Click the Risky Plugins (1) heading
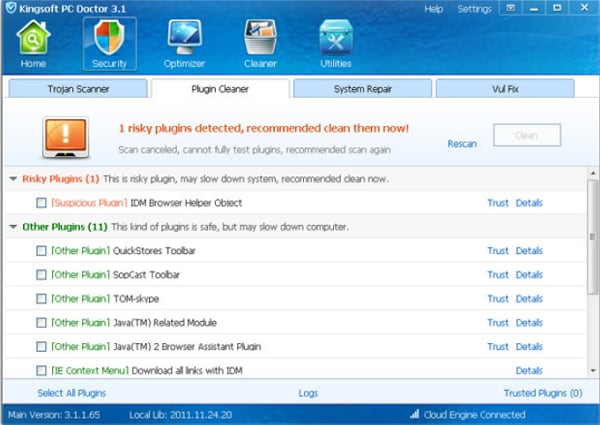The width and height of the screenshot is (600, 425). pyautogui.click(x=61, y=179)
